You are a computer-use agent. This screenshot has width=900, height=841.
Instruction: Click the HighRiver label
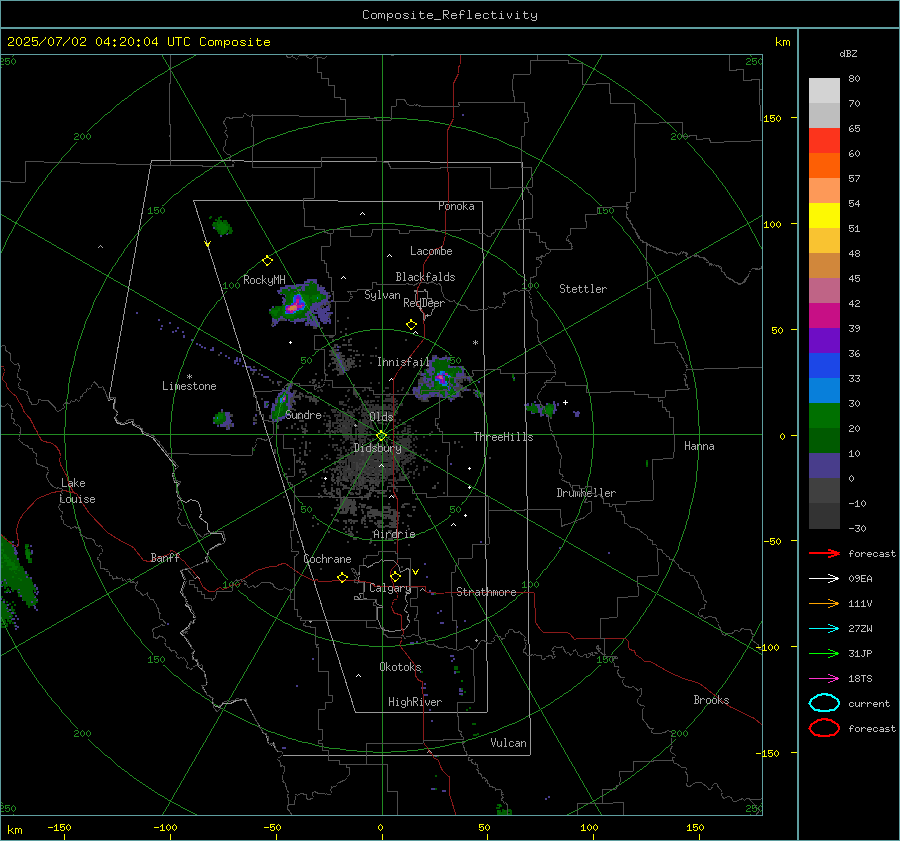pos(415,702)
